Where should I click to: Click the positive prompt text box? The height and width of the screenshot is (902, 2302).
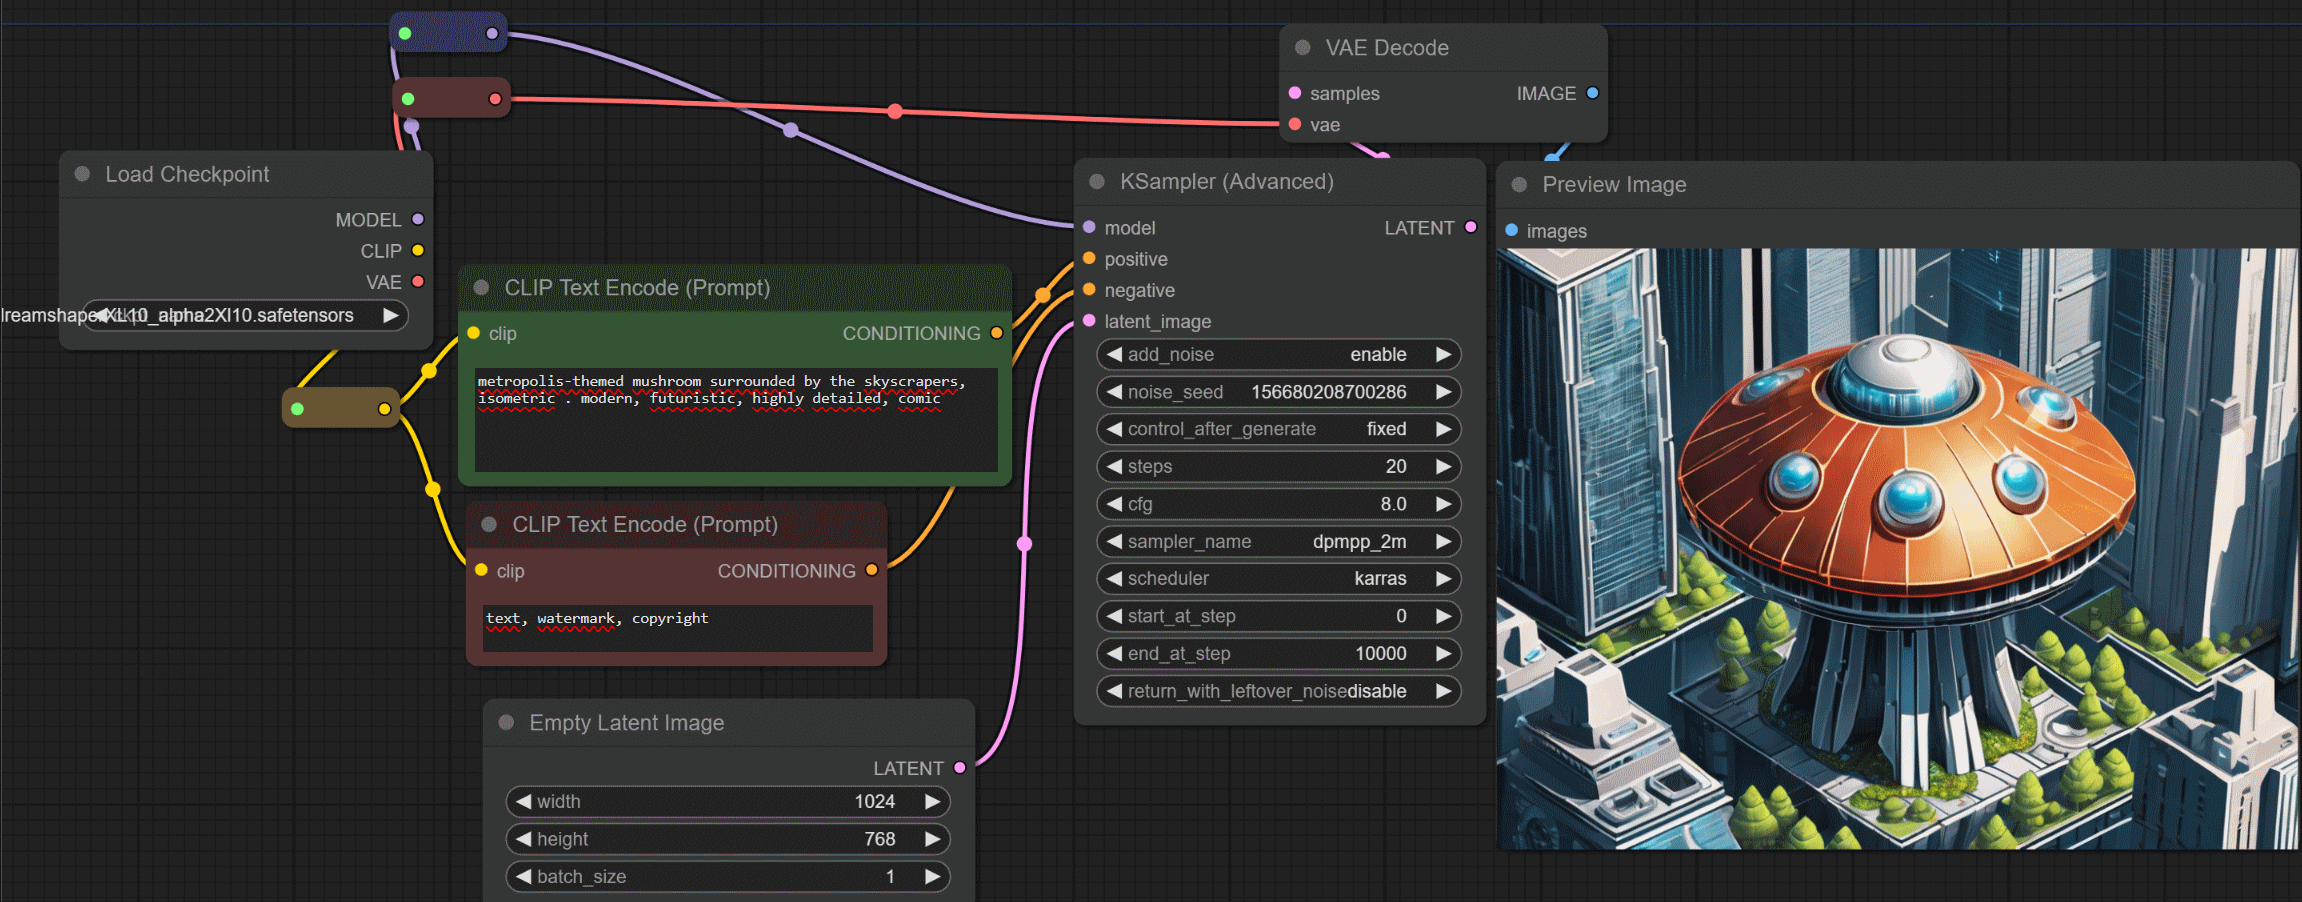(x=735, y=420)
